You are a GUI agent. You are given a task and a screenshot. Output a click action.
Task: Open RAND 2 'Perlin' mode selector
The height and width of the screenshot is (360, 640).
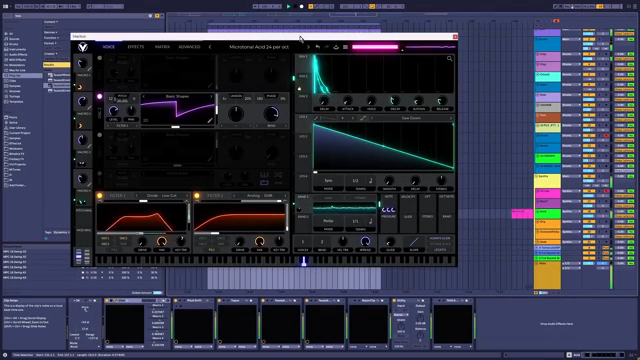coord(328,221)
